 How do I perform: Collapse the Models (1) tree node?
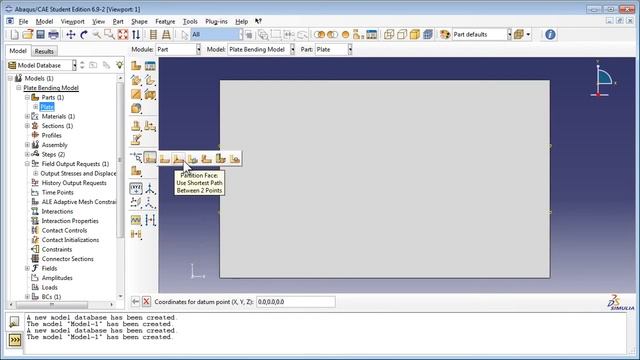(10, 78)
